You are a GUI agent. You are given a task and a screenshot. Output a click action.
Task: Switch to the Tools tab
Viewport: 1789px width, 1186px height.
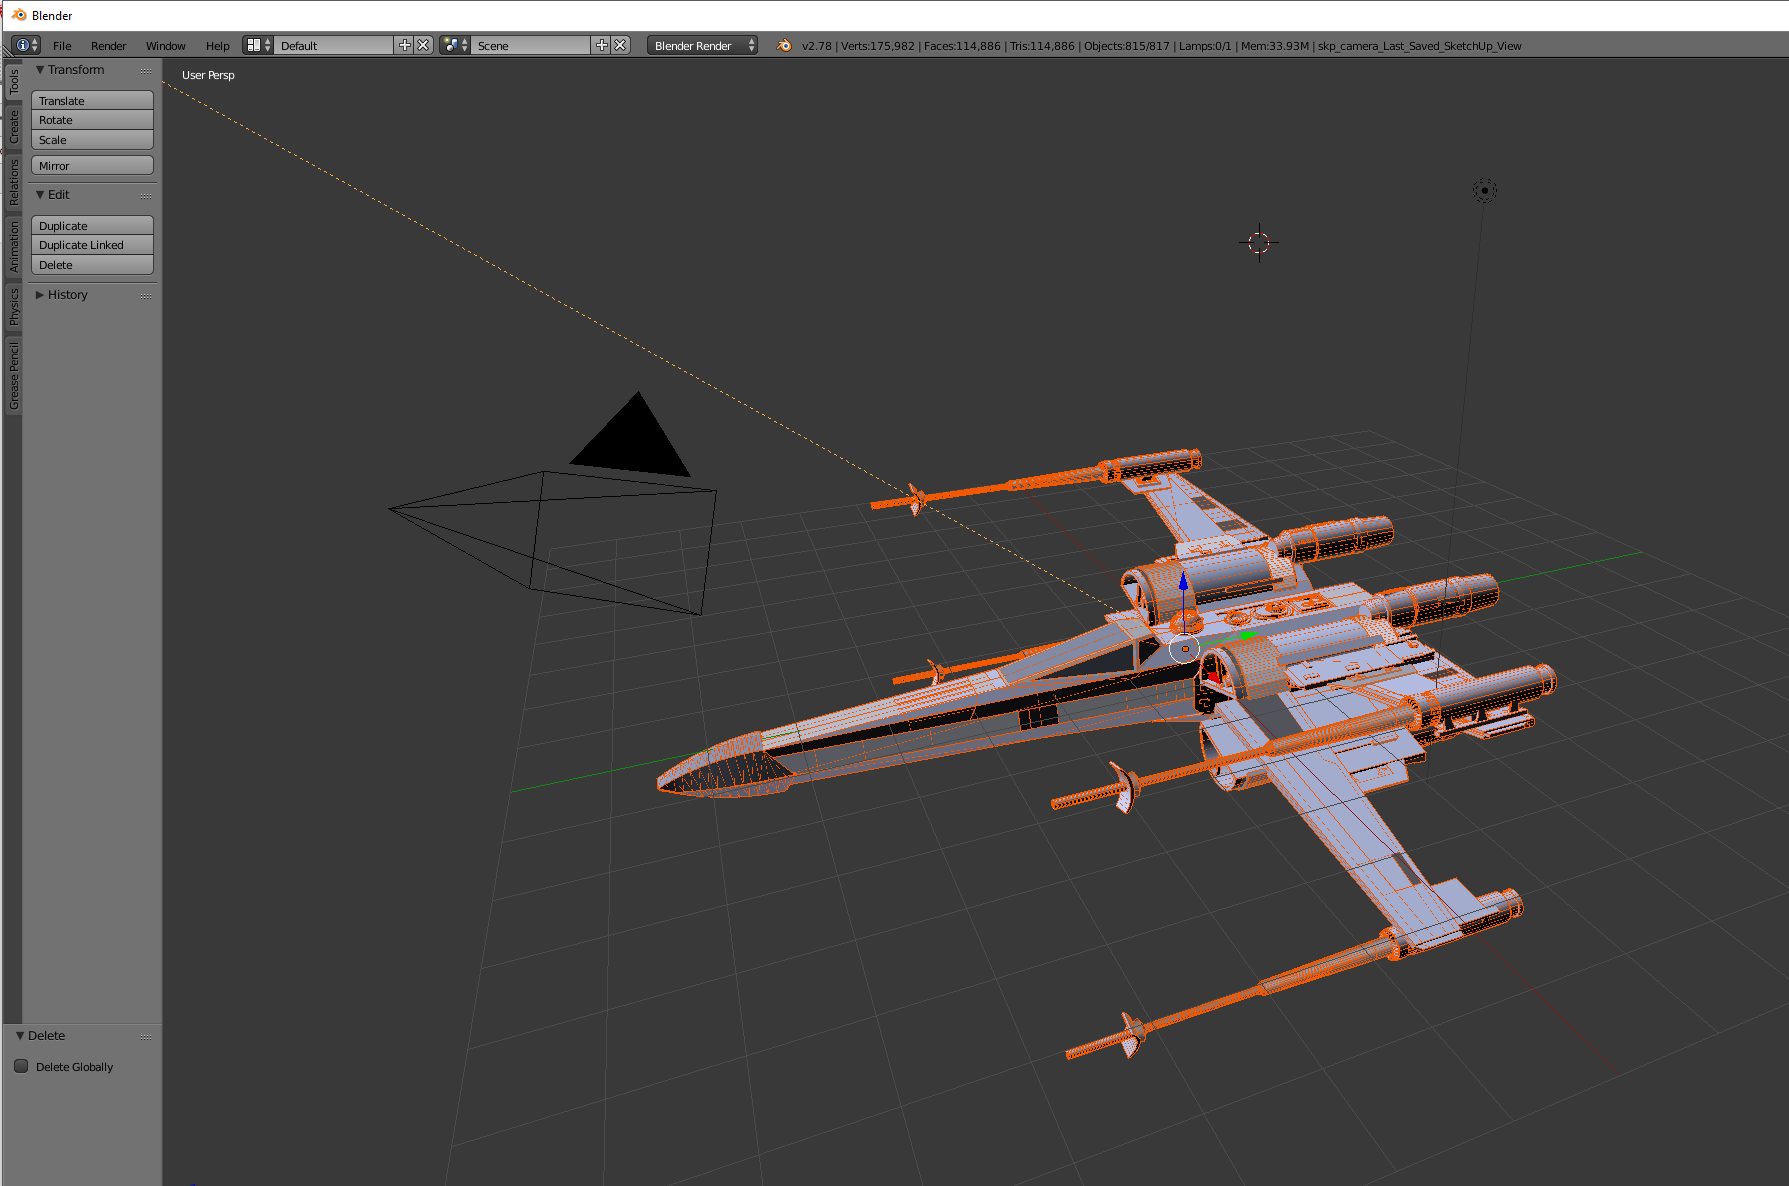tap(14, 82)
